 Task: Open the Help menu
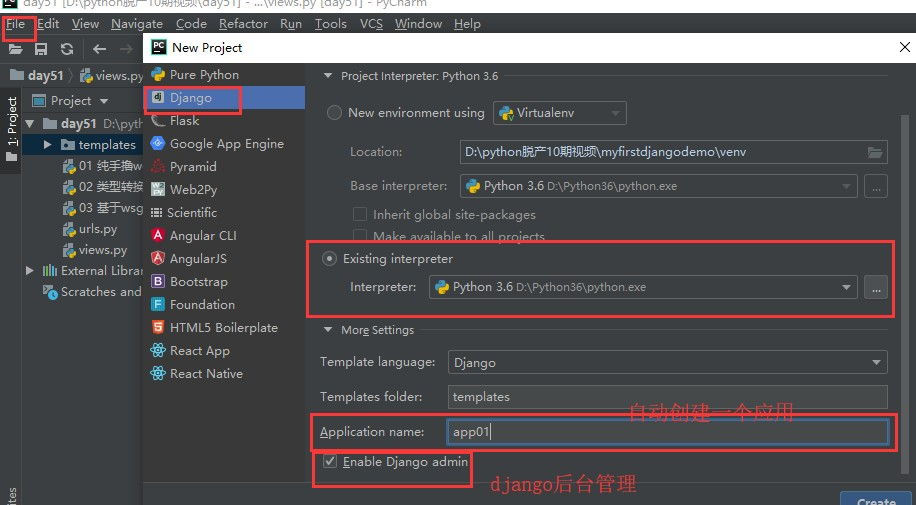pos(467,24)
